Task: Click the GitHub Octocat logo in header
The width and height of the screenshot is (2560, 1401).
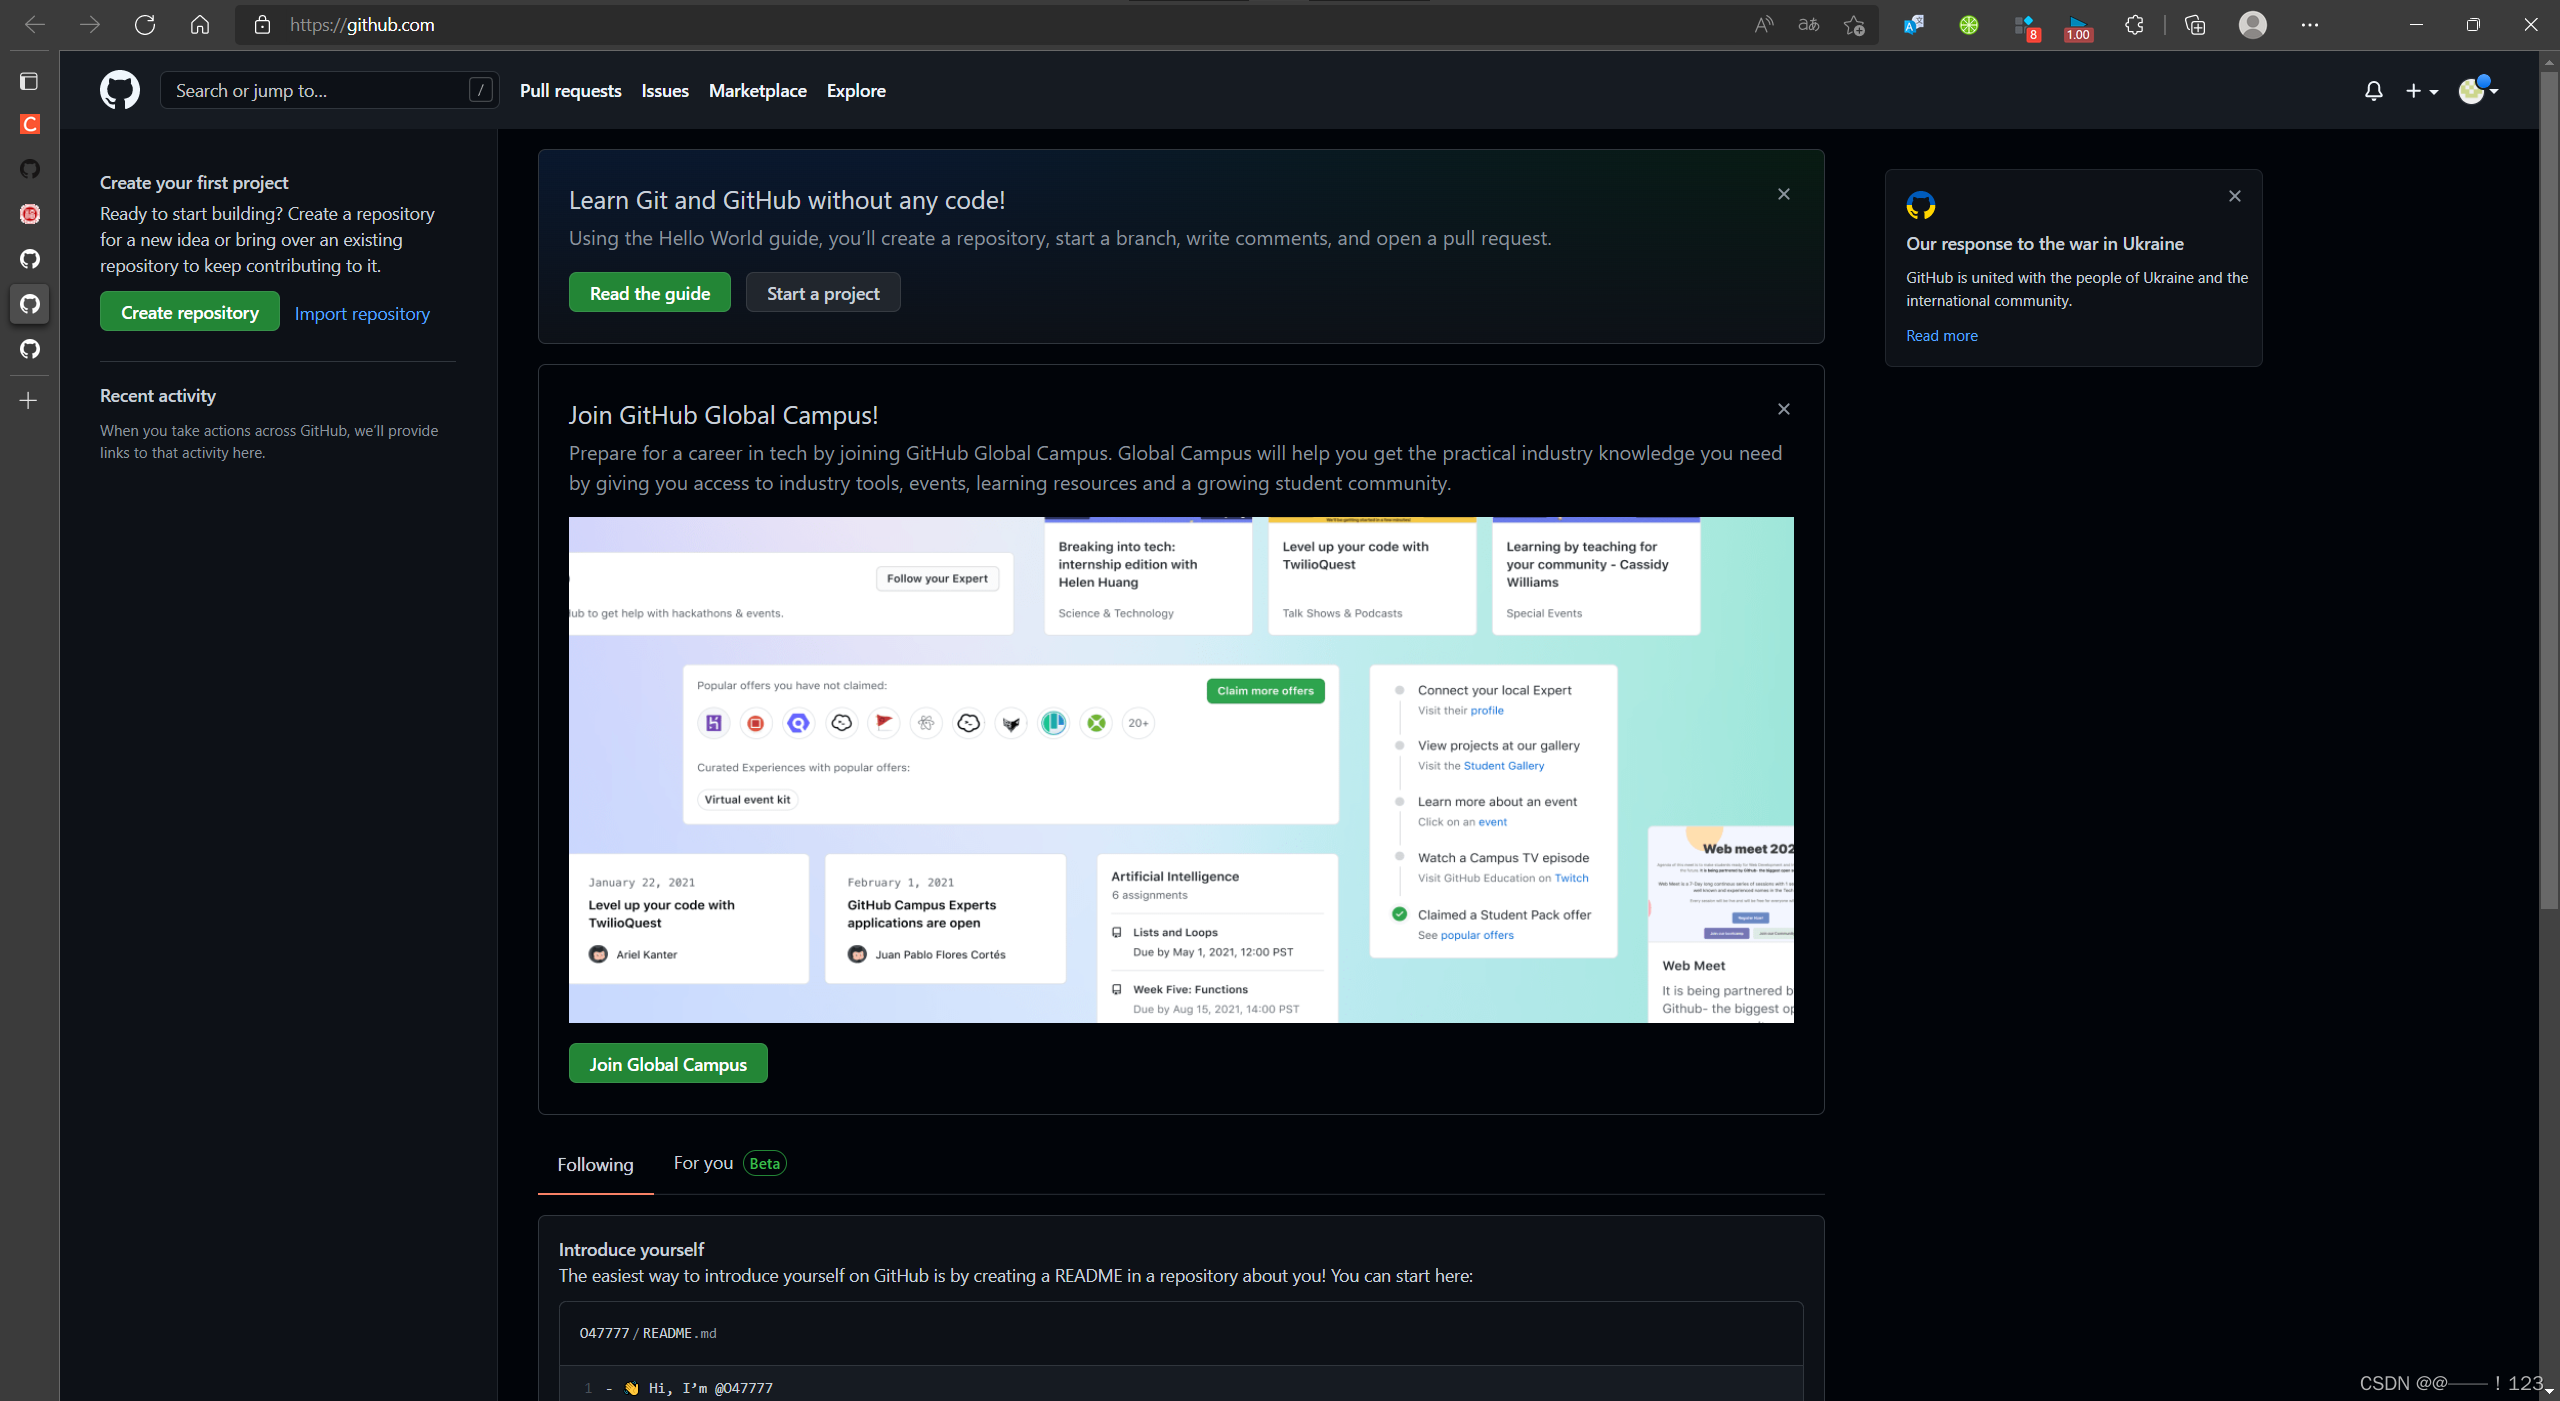Action: point(120,90)
